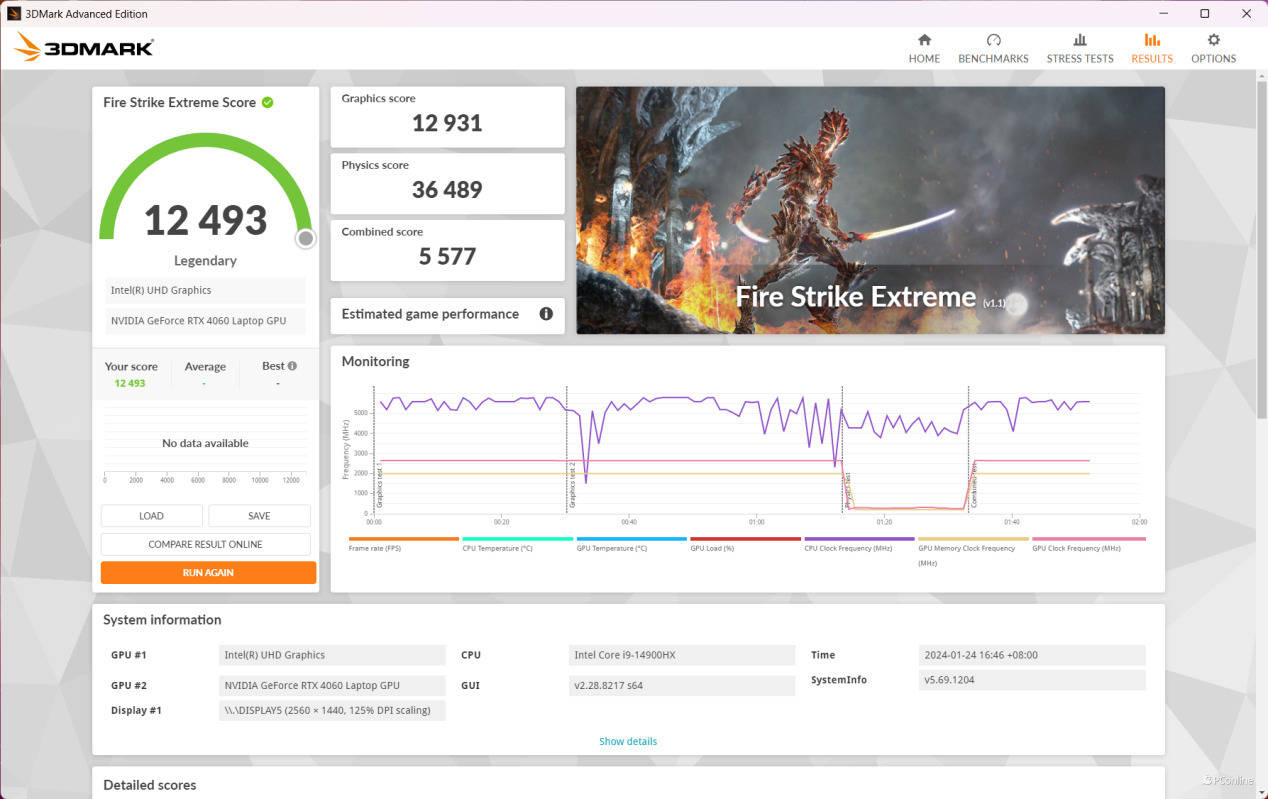Click the green validation checkmark beside score title
The width and height of the screenshot is (1268, 799).
pos(268,102)
